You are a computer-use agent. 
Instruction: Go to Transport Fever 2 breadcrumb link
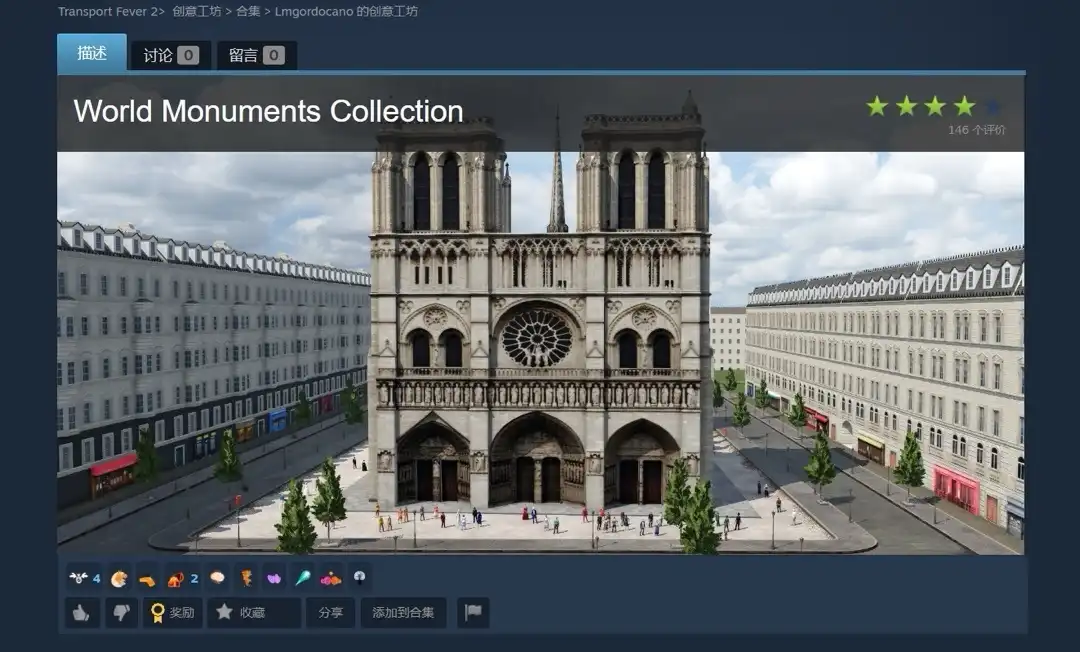coord(107,12)
